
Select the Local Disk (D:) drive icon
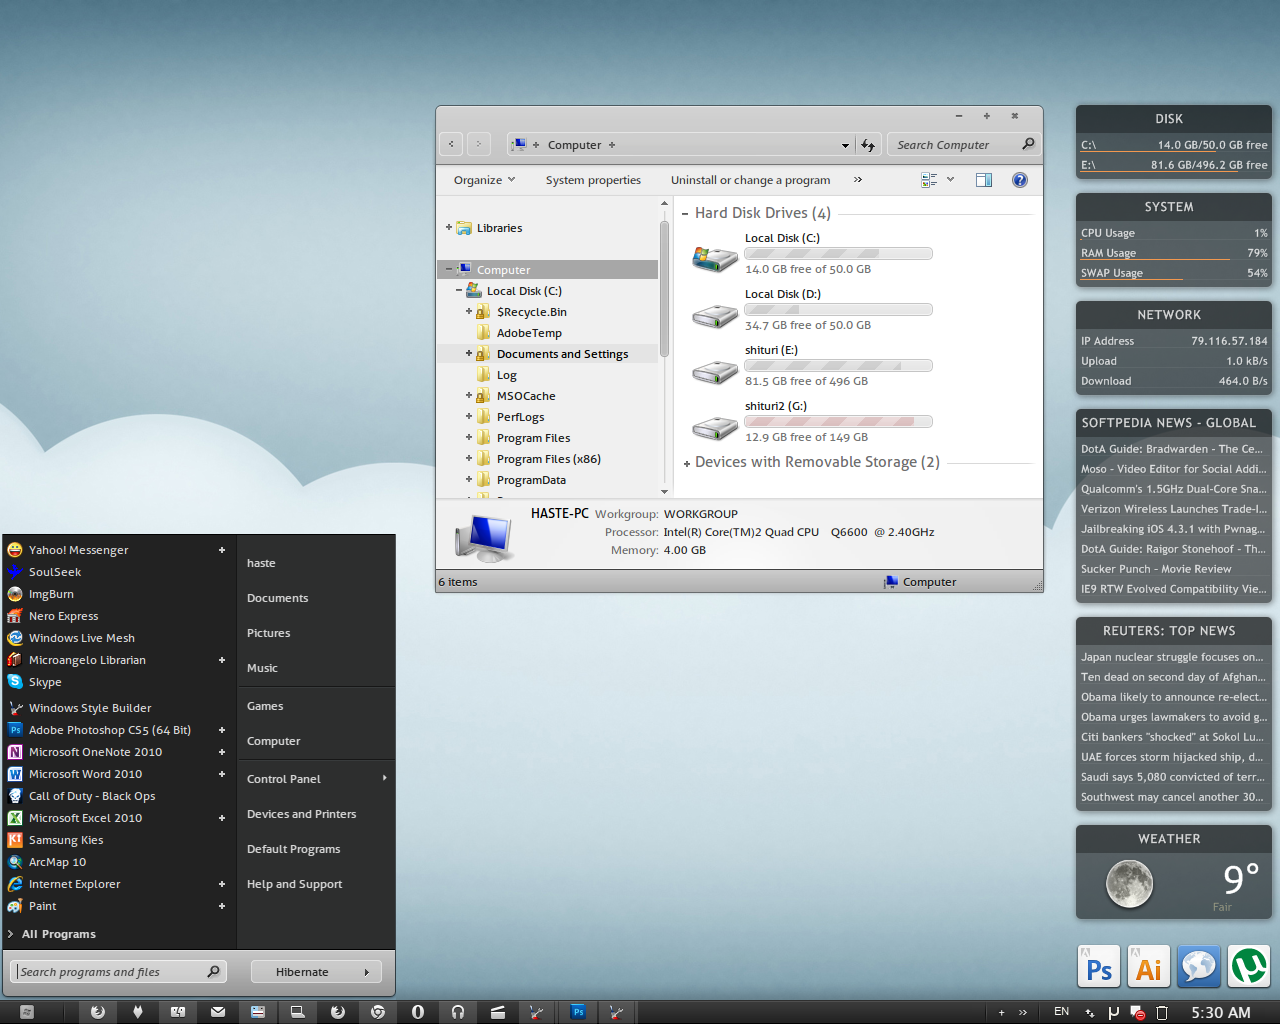click(715, 315)
